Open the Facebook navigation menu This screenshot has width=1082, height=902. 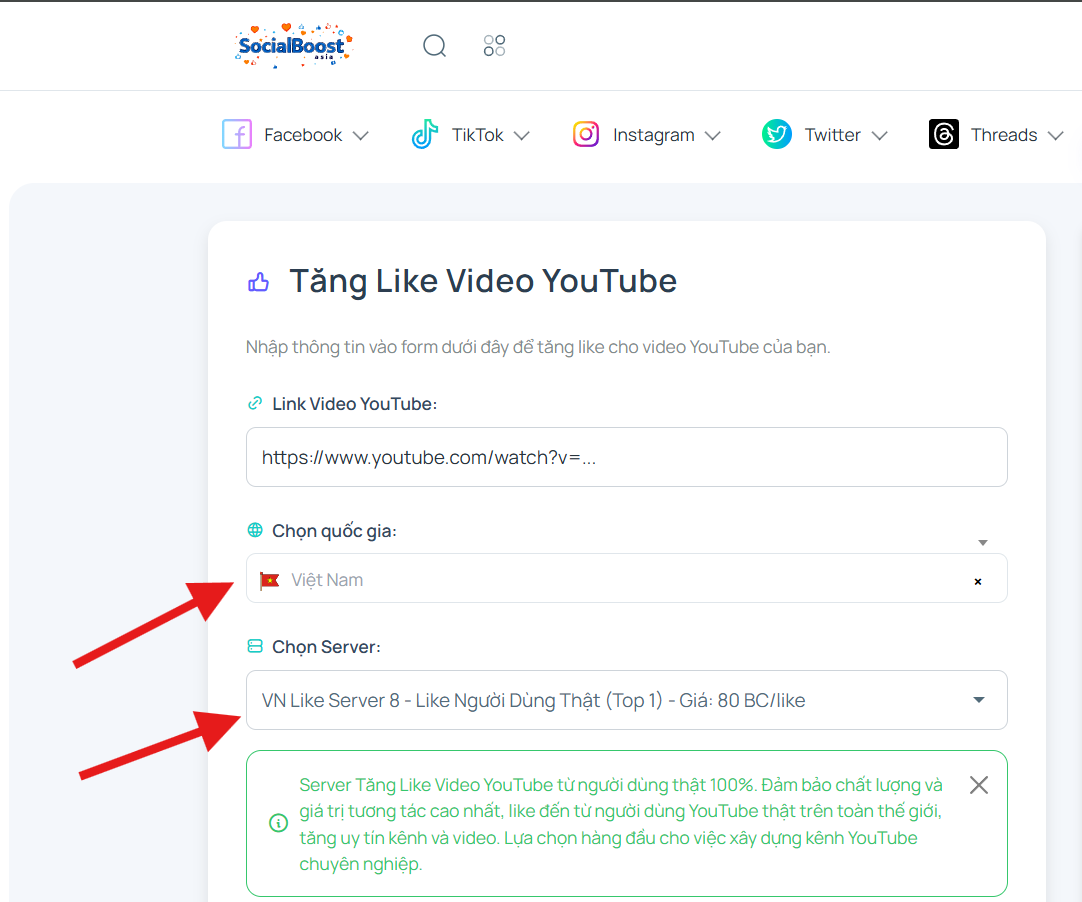coord(295,135)
